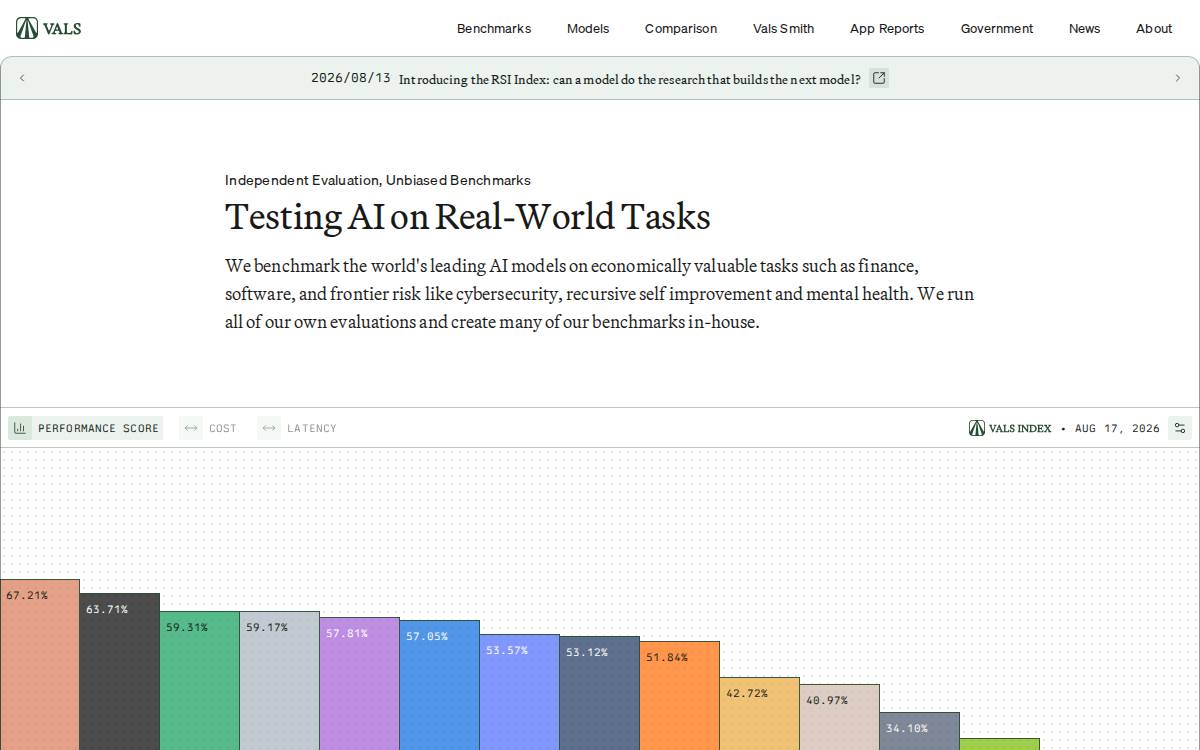The height and width of the screenshot is (750, 1200).
Task: Show next announcement with right chevron
Action: [1177, 78]
